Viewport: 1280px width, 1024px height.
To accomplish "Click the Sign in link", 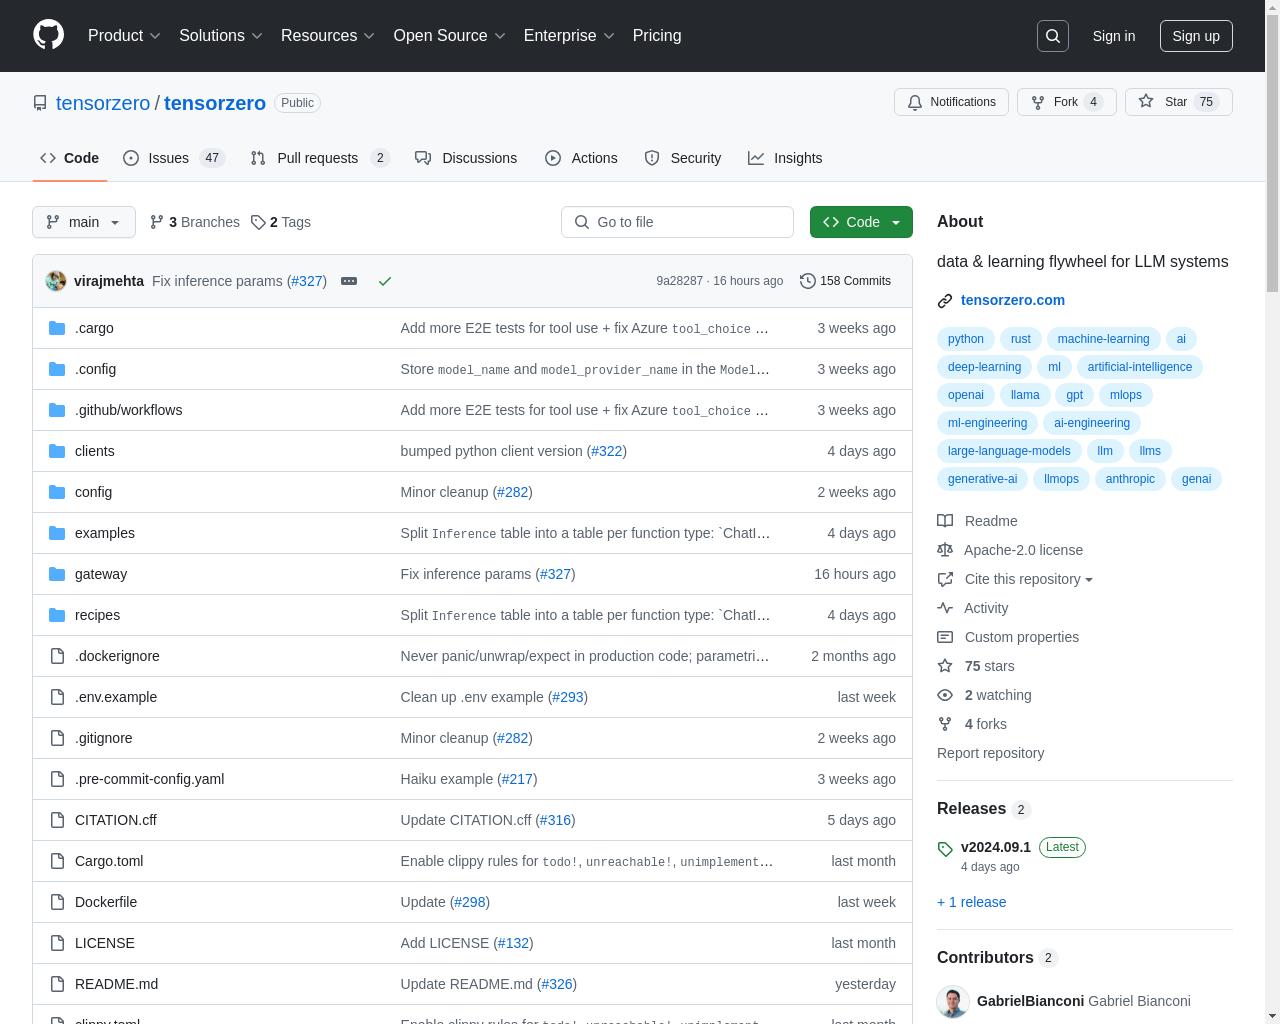I will tap(1113, 36).
